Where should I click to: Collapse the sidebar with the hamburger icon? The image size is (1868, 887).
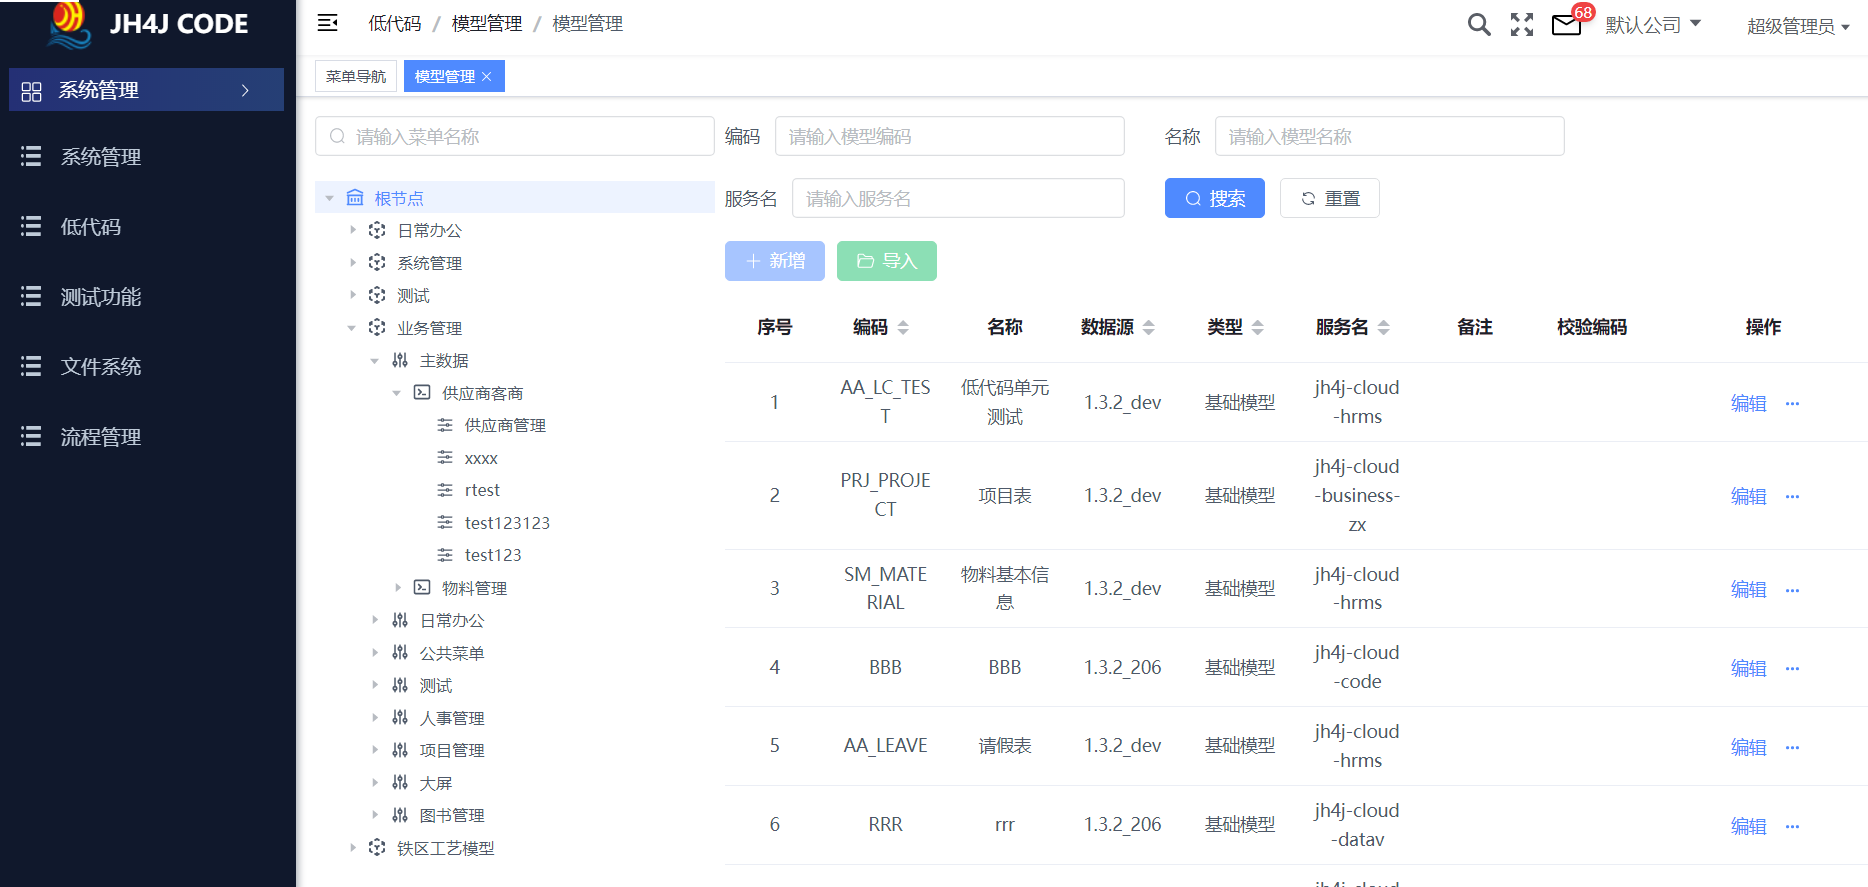tap(327, 23)
